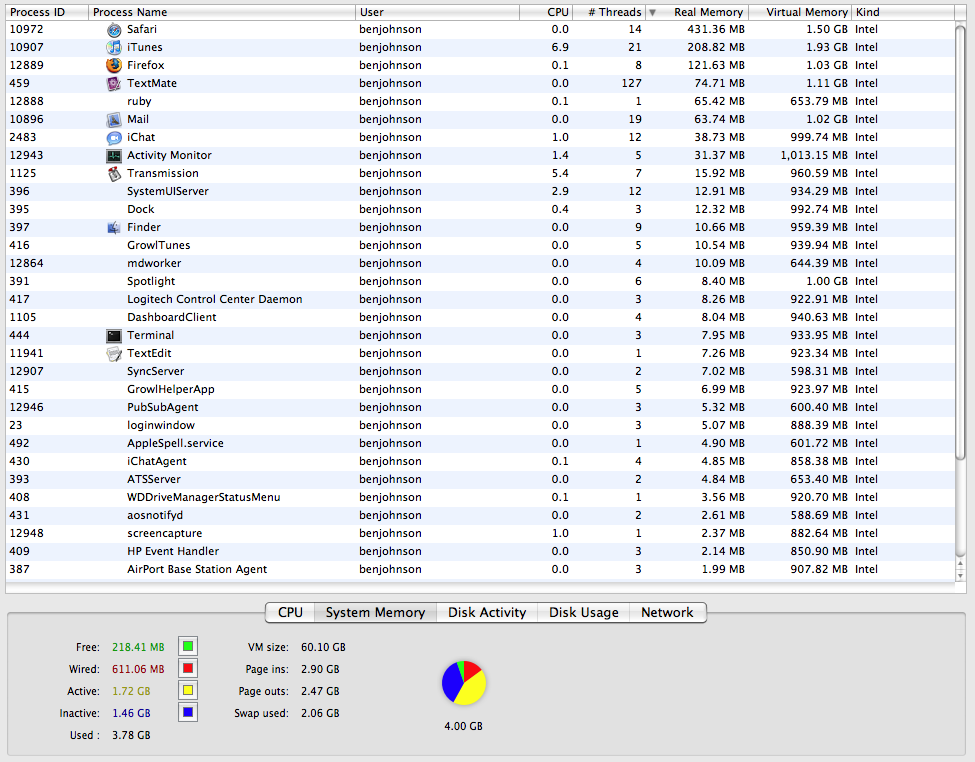Viewport: 975px width, 762px height.
Task: Open the Network tab
Action: (x=667, y=612)
